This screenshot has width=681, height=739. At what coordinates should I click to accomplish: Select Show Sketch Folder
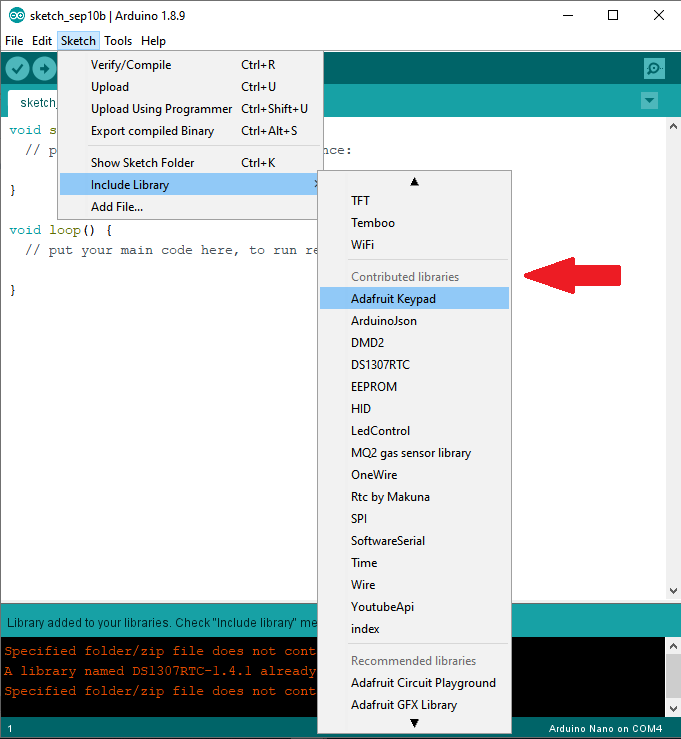189,163
